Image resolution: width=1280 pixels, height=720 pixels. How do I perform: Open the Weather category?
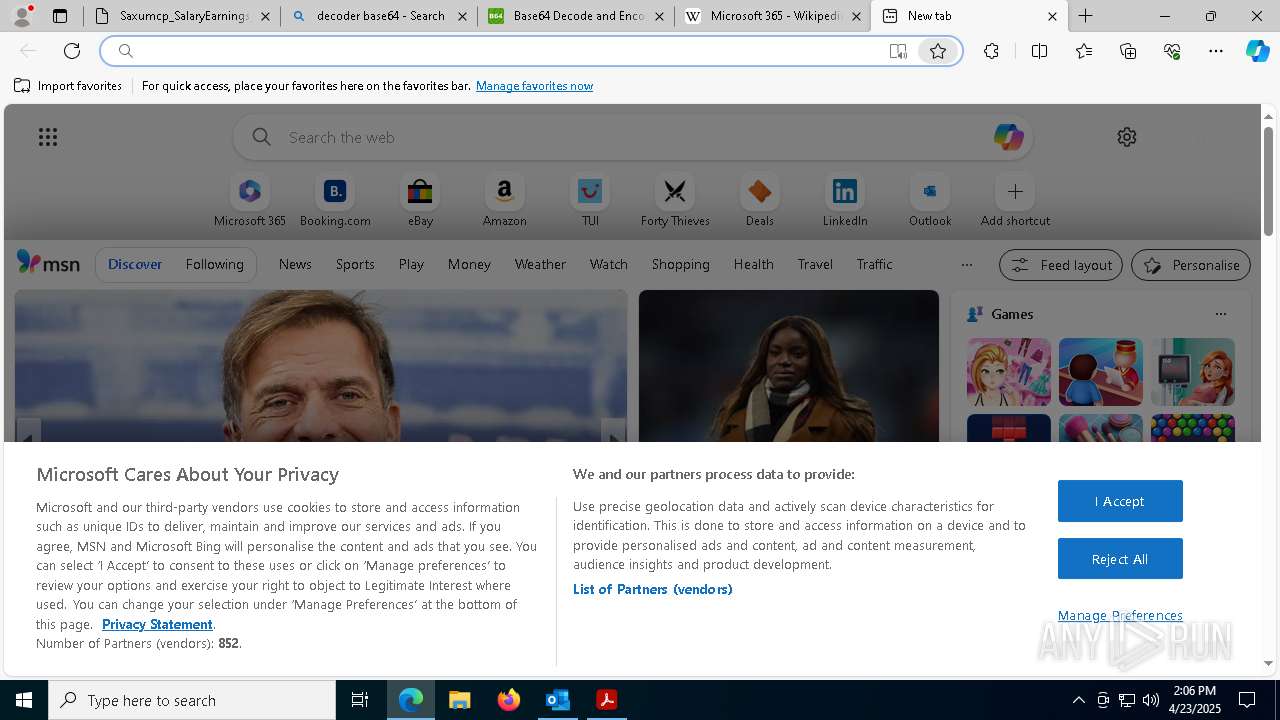coord(540,264)
